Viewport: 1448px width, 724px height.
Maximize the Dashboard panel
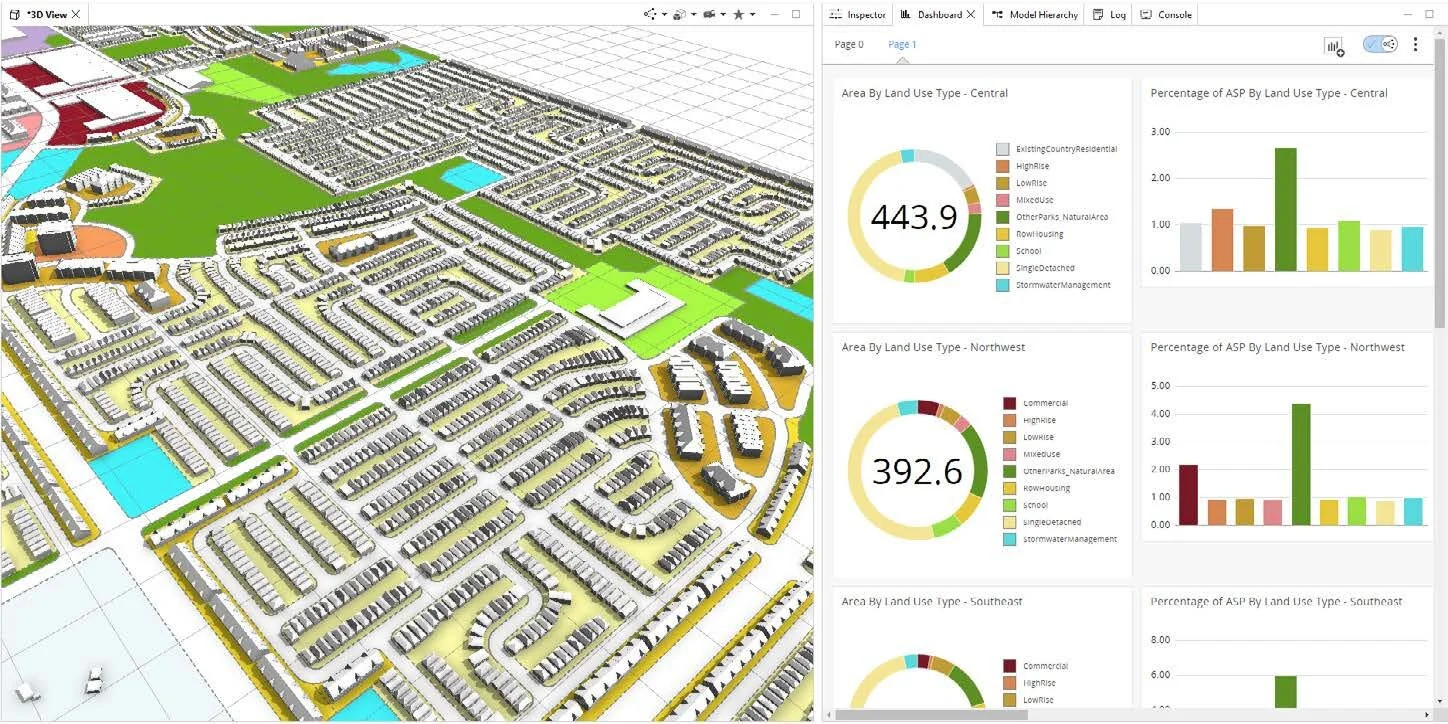point(1431,14)
